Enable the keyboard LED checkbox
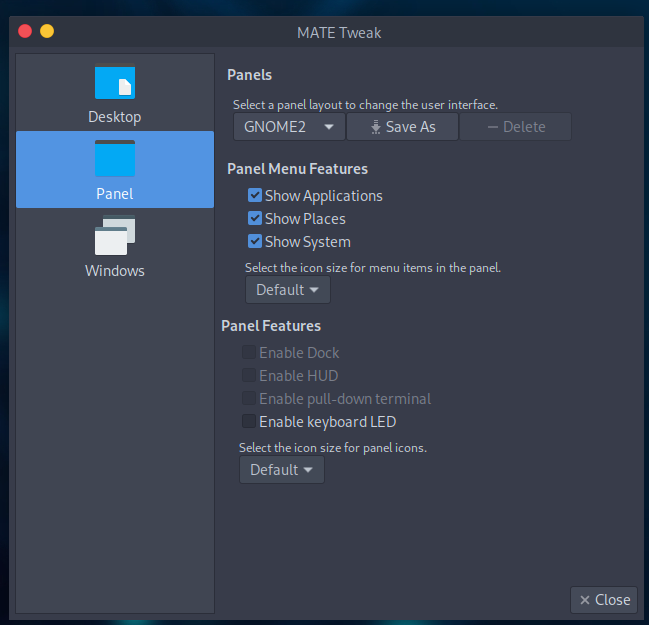The height and width of the screenshot is (625, 649). [x=248, y=422]
